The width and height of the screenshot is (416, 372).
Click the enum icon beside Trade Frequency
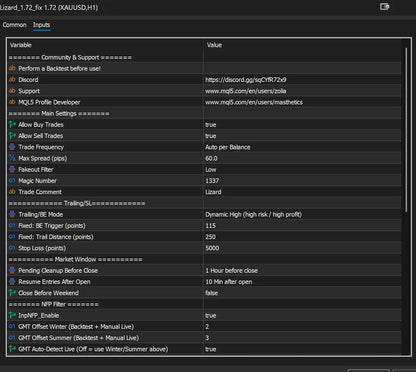point(12,147)
